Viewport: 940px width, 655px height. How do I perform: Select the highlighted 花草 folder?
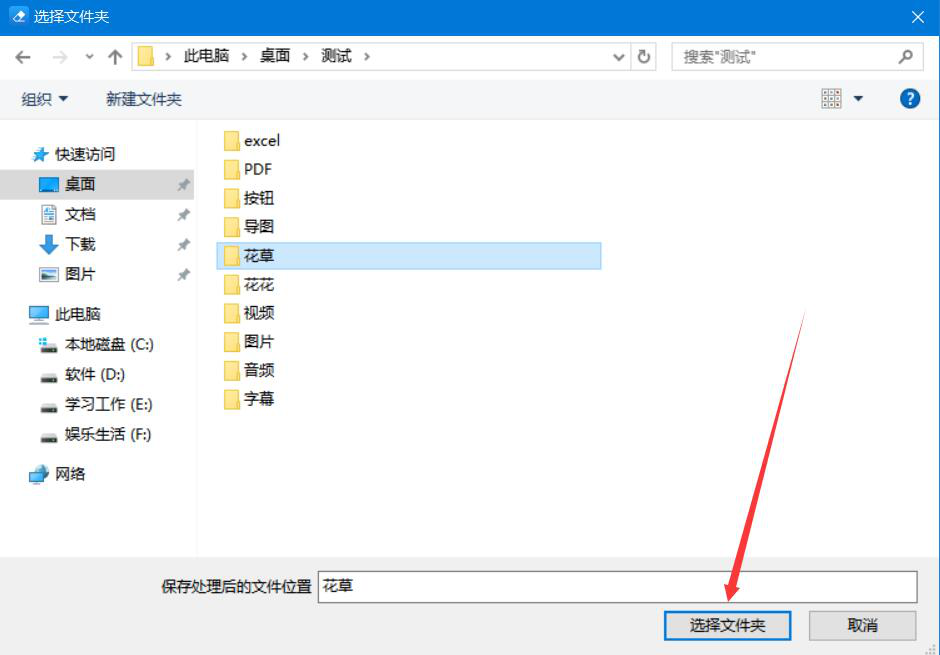pos(409,256)
